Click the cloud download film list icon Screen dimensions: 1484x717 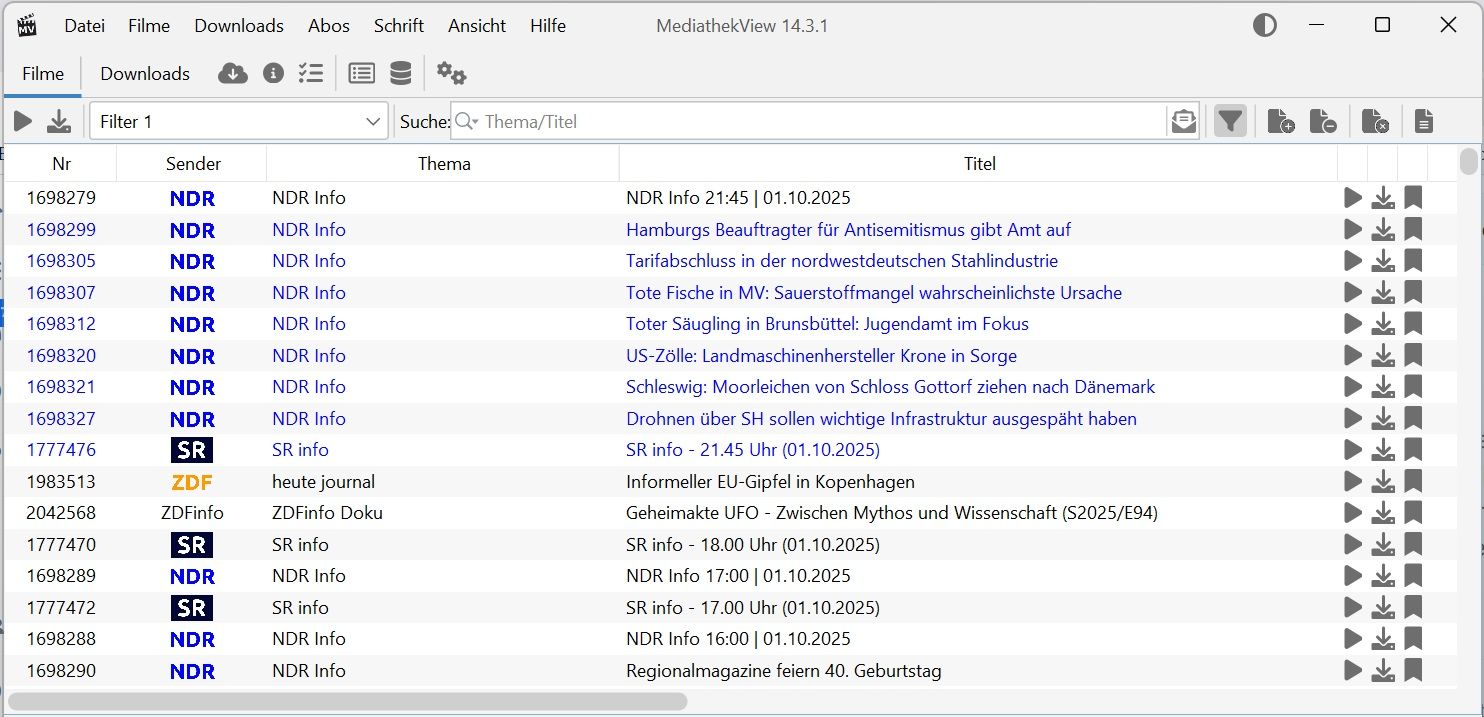(x=233, y=73)
